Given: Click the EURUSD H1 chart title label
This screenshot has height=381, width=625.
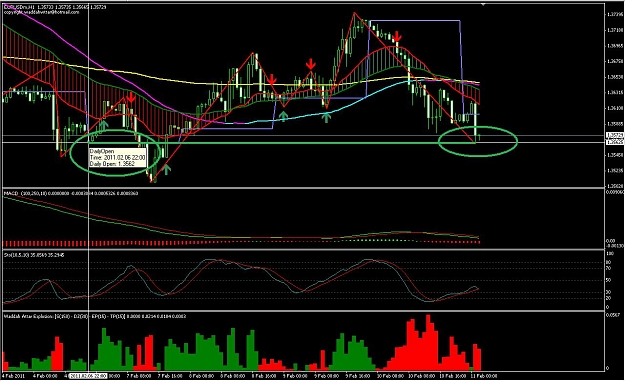Looking at the screenshot, I should coord(55,7).
